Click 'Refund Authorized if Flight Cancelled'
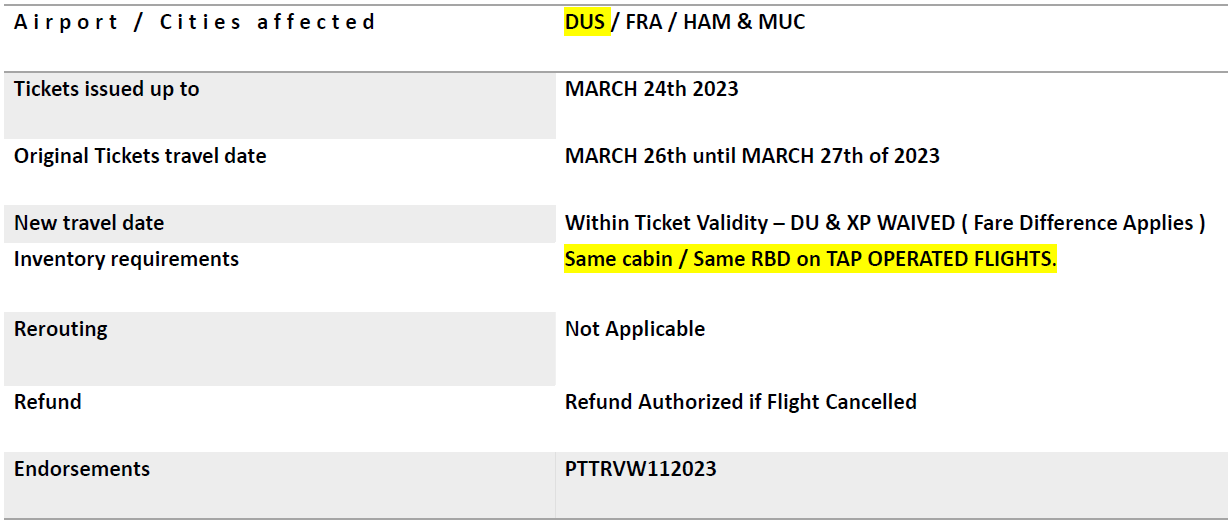 click(x=741, y=402)
